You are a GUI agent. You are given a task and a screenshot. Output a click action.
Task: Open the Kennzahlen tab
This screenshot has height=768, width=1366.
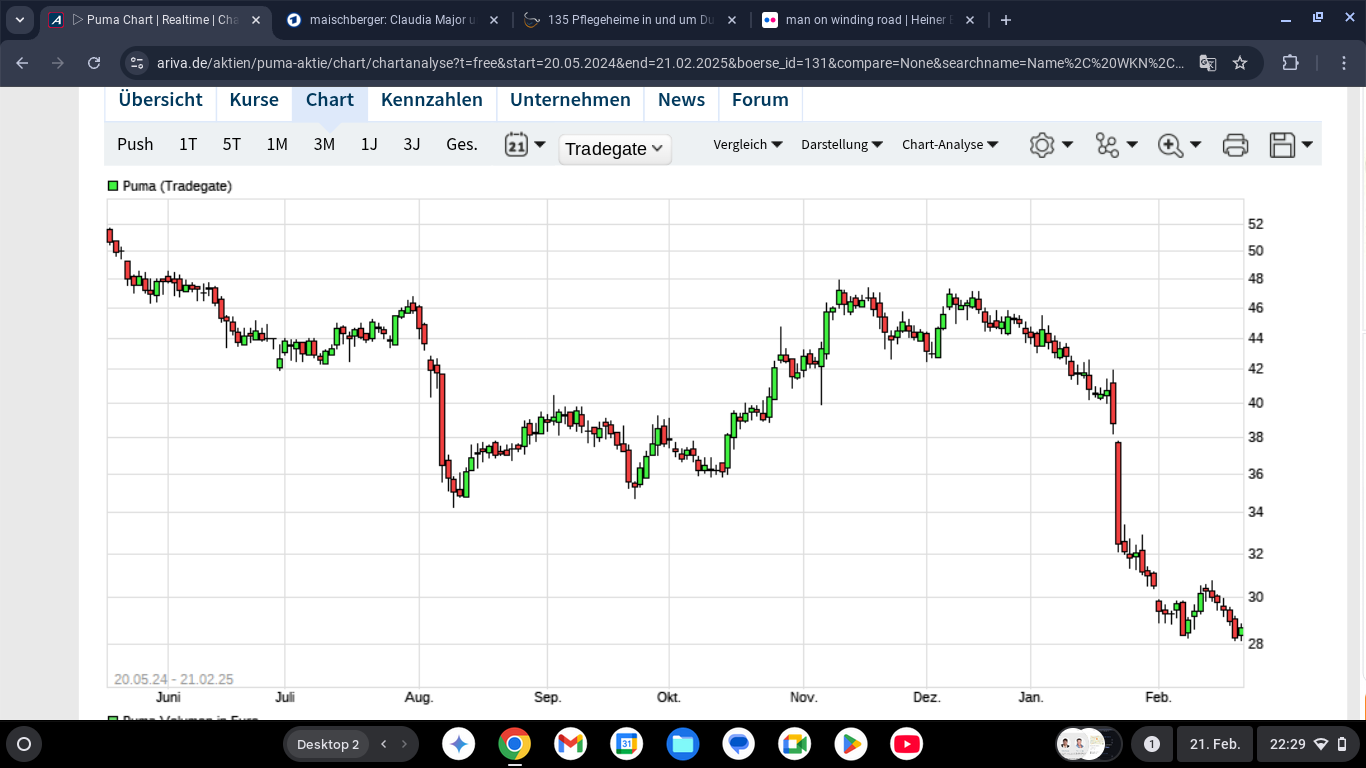(432, 100)
